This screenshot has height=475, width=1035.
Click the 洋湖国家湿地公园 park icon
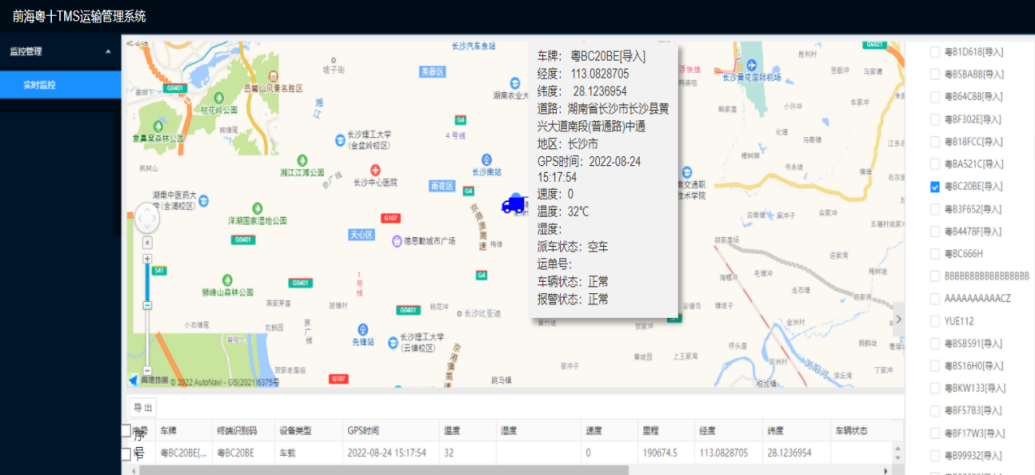(x=257, y=207)
